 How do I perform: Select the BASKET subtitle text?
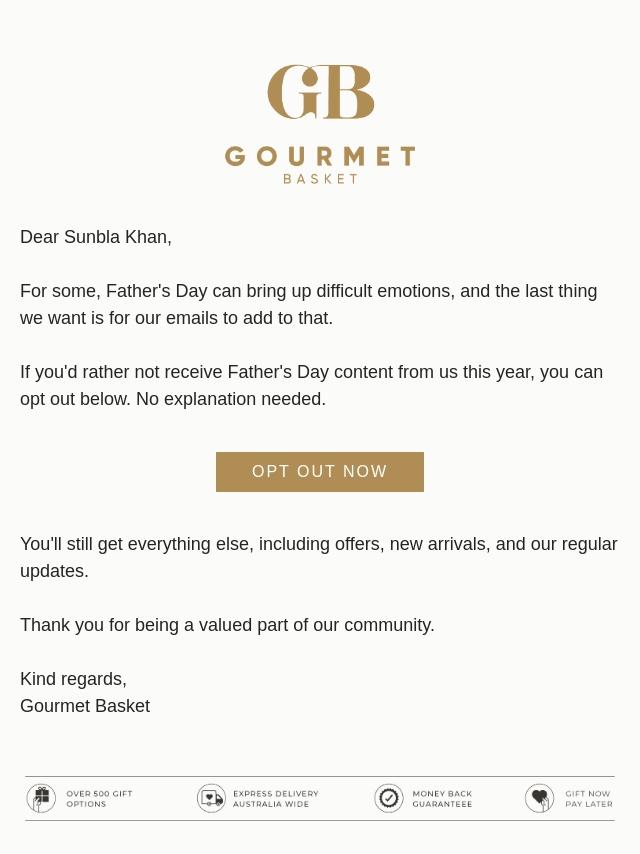click(x=320, y=179)
